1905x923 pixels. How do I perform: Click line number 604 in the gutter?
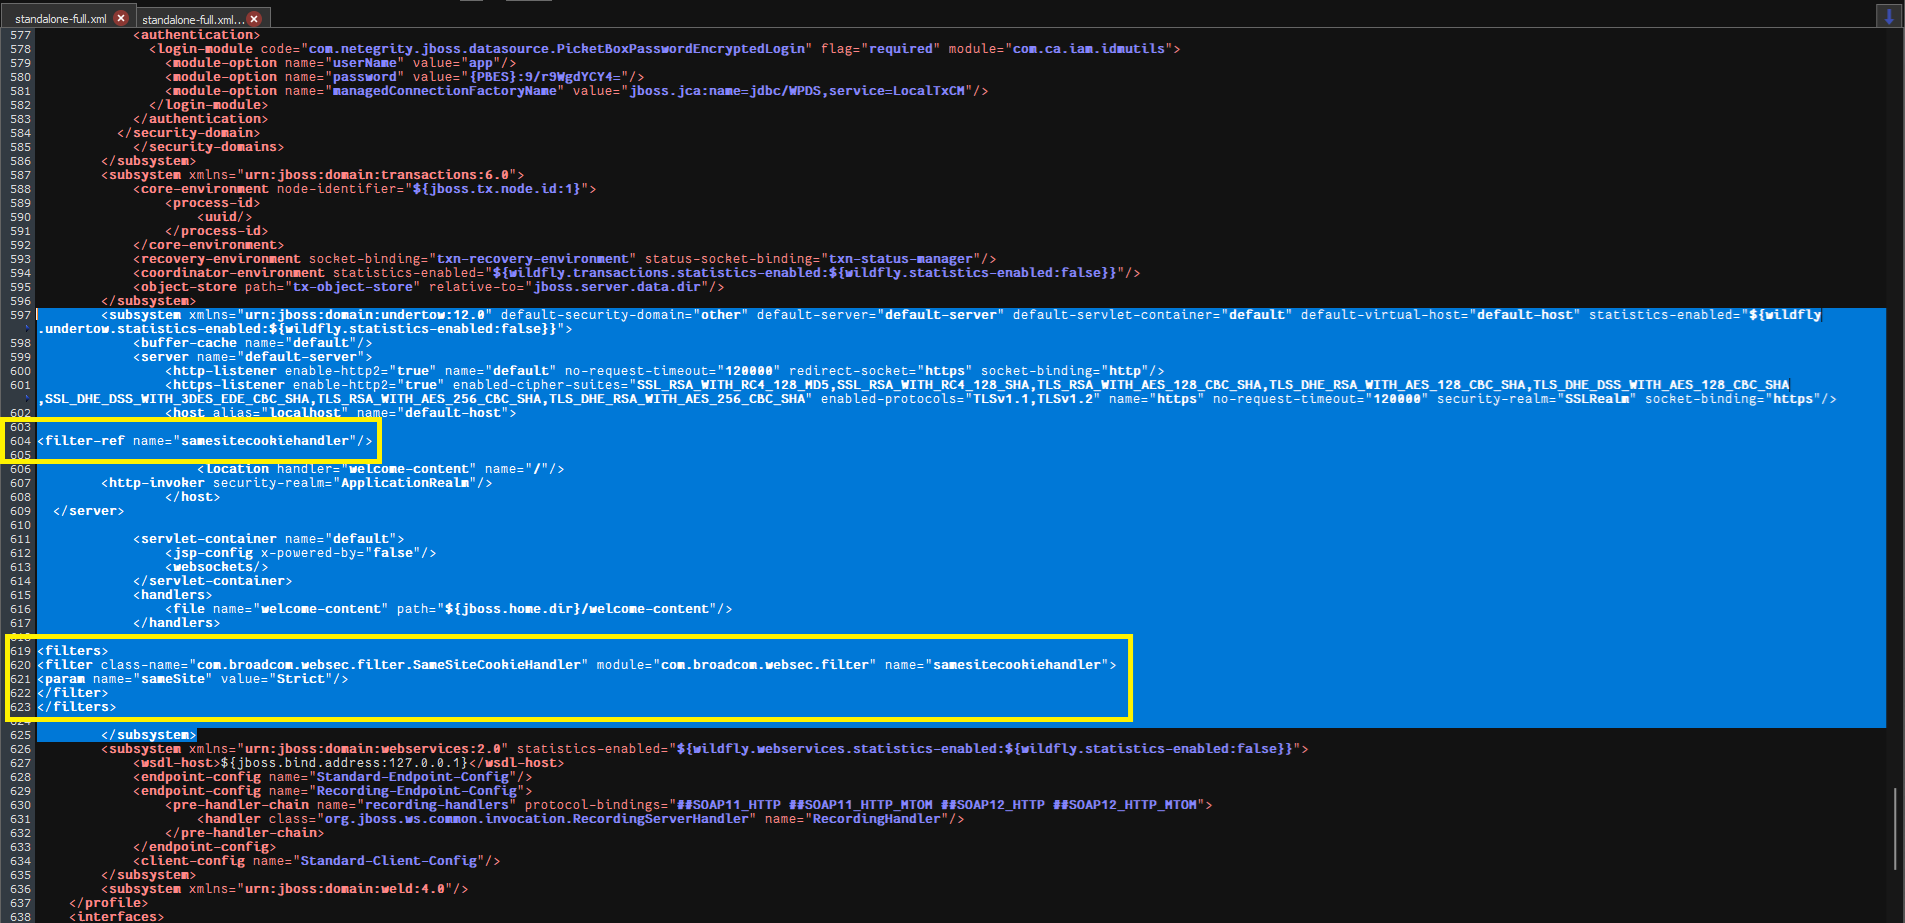tap(20, 441)
